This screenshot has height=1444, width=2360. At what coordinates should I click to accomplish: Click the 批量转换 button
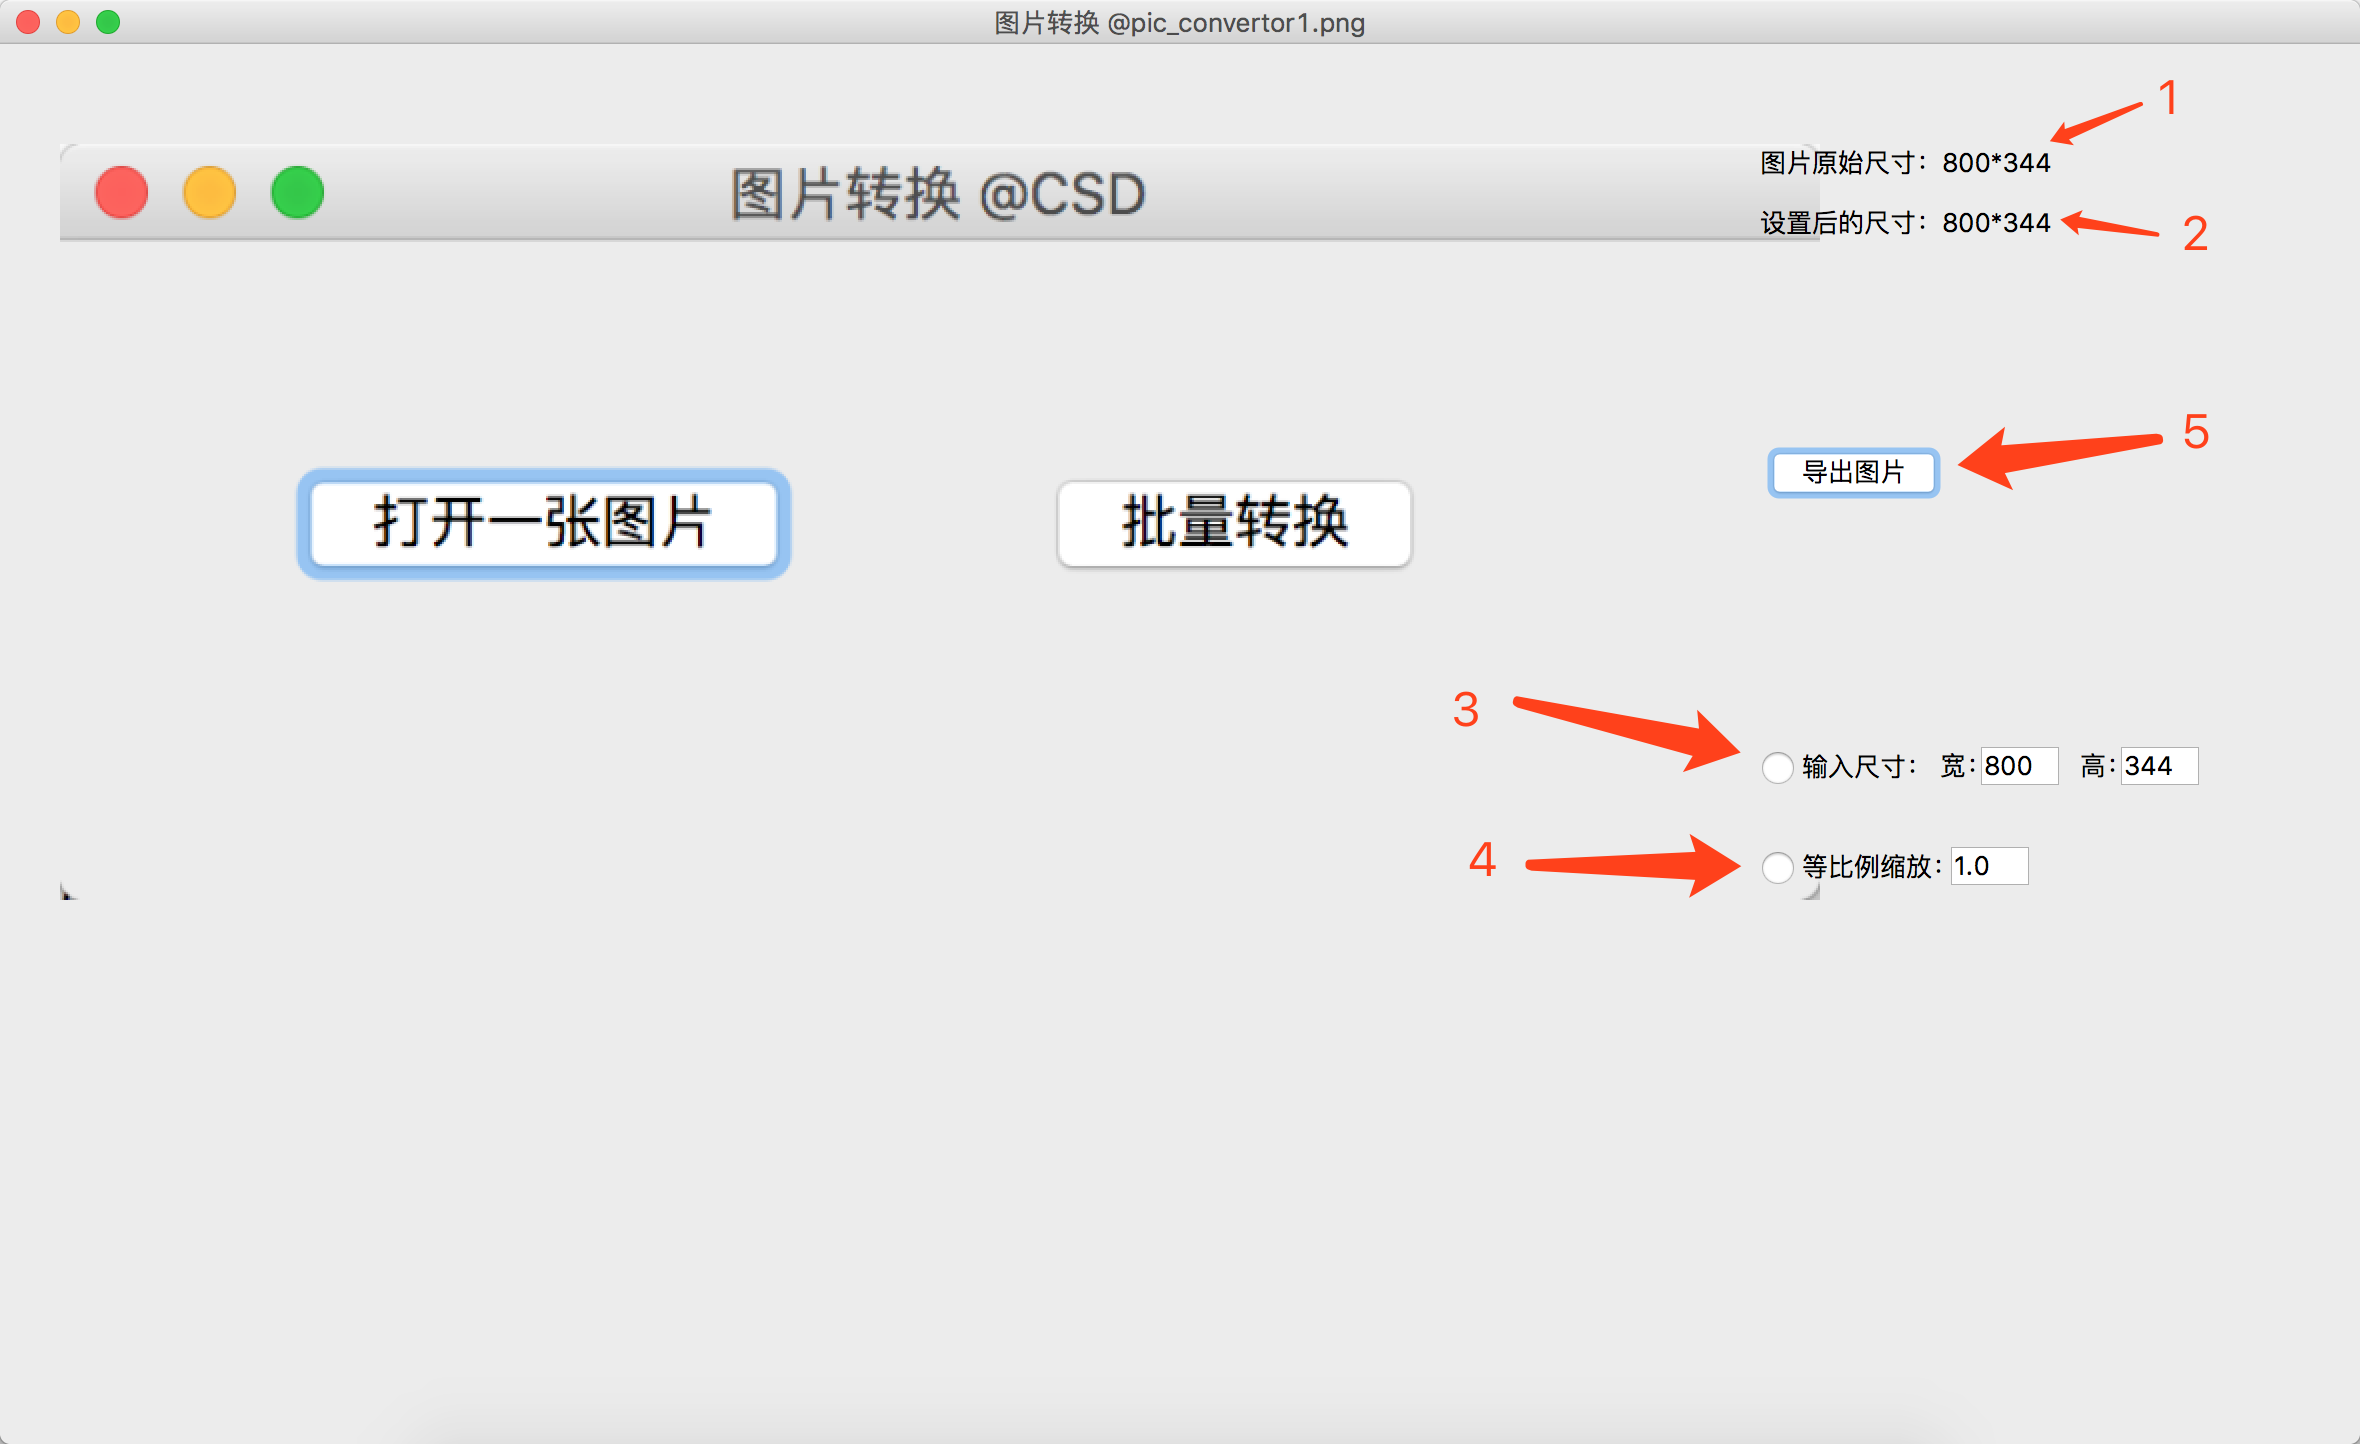(x=1233, y=523)
